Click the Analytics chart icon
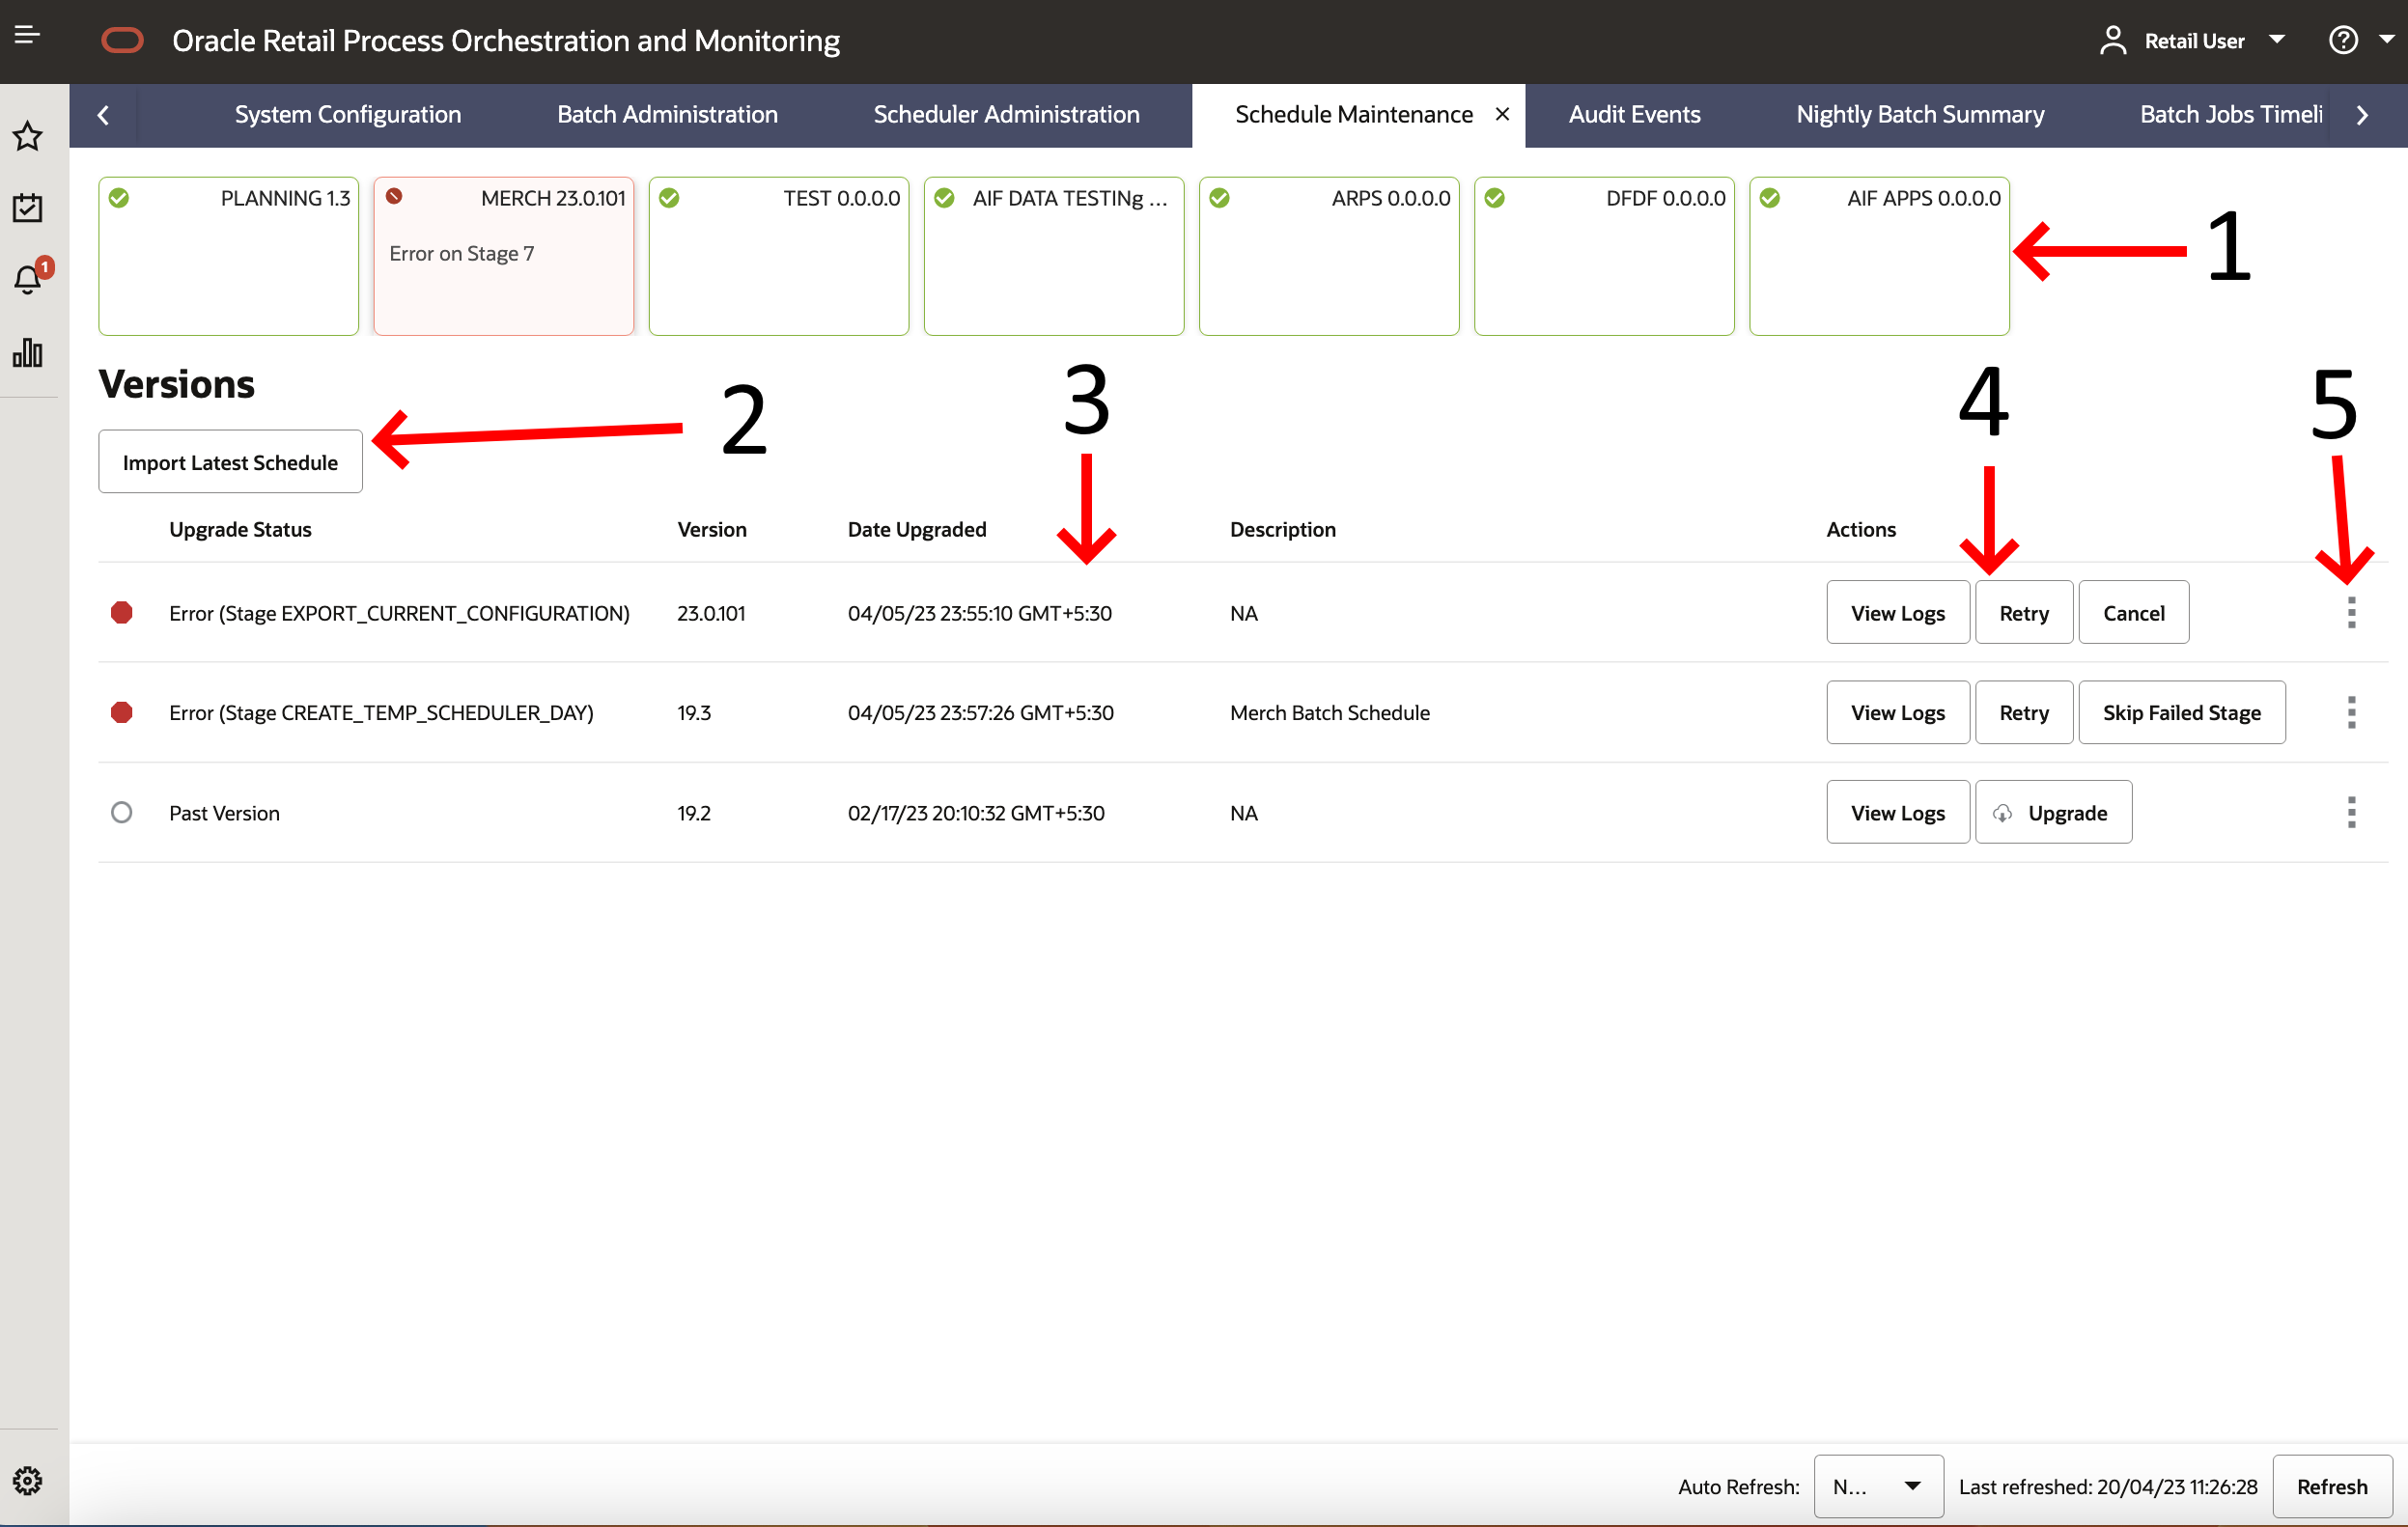Viewport: 2408px width, 1527px height. click(34, 349)
